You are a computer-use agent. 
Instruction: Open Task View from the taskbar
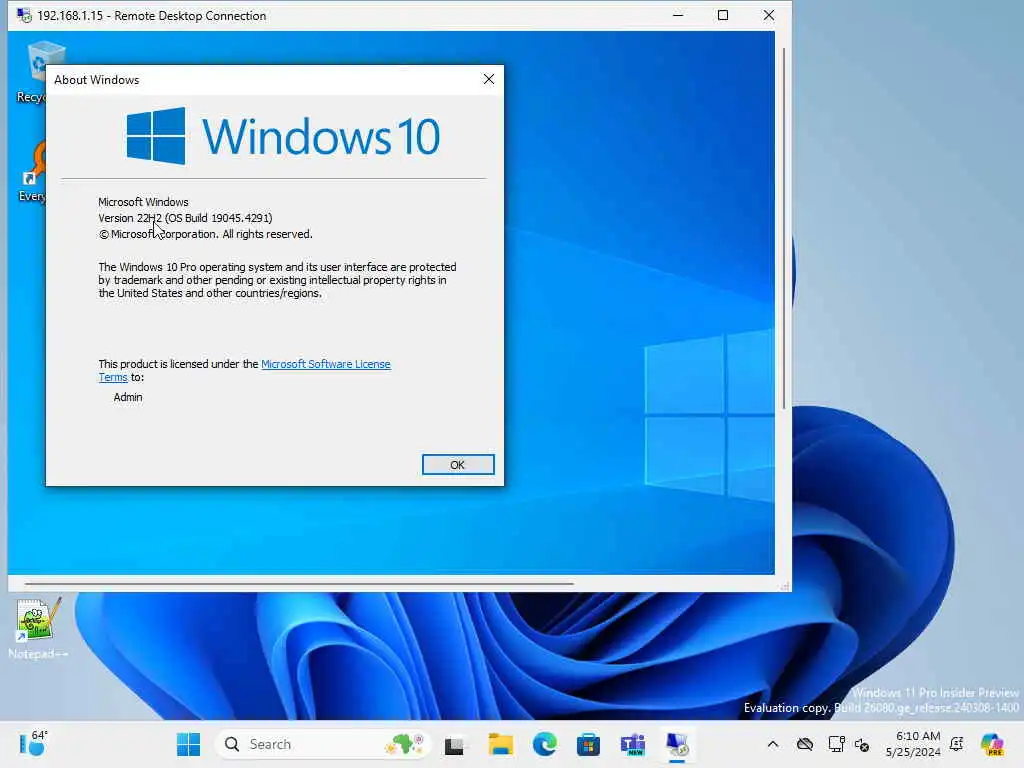point(455,744)
